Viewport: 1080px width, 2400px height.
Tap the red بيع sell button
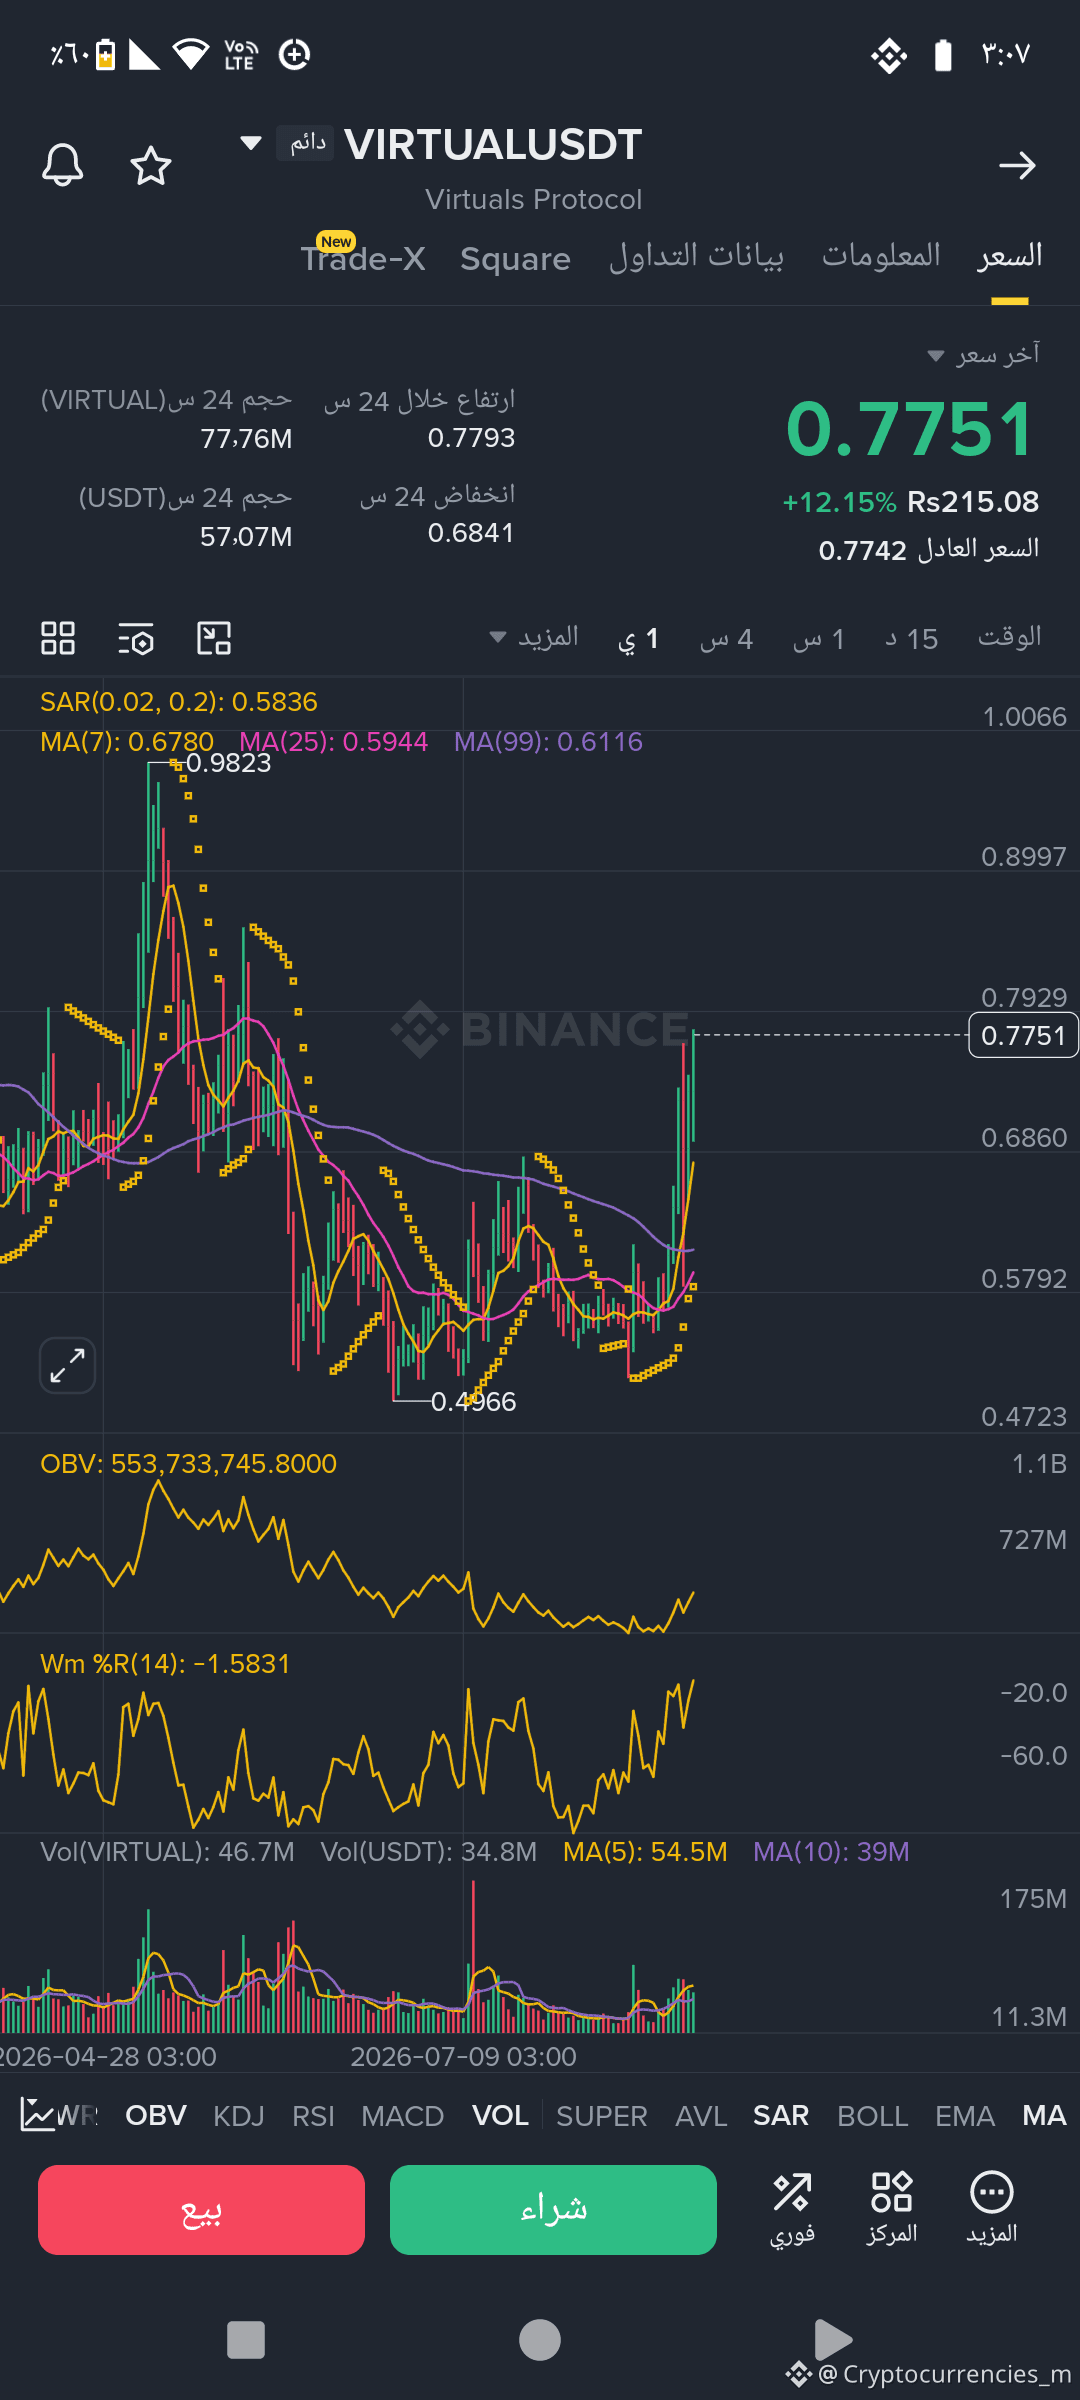pyautogui.click(x=201, y=2210)
